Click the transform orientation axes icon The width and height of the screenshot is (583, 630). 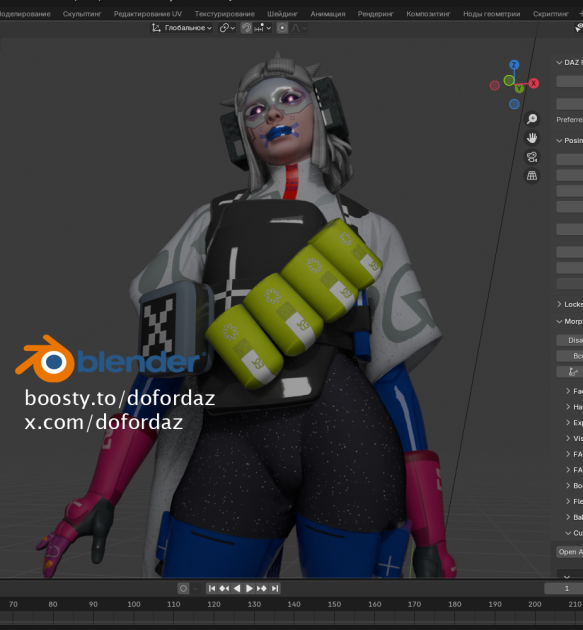point(156,28)
